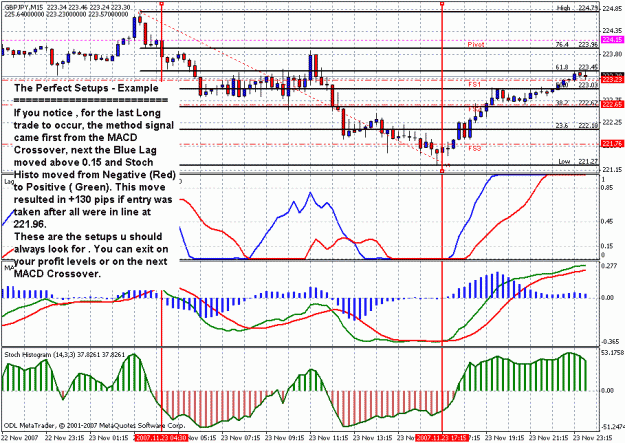Click the -51.2474 Stoch scale label
This screenshot has width=625, height=443.
[x=612, y=426]
